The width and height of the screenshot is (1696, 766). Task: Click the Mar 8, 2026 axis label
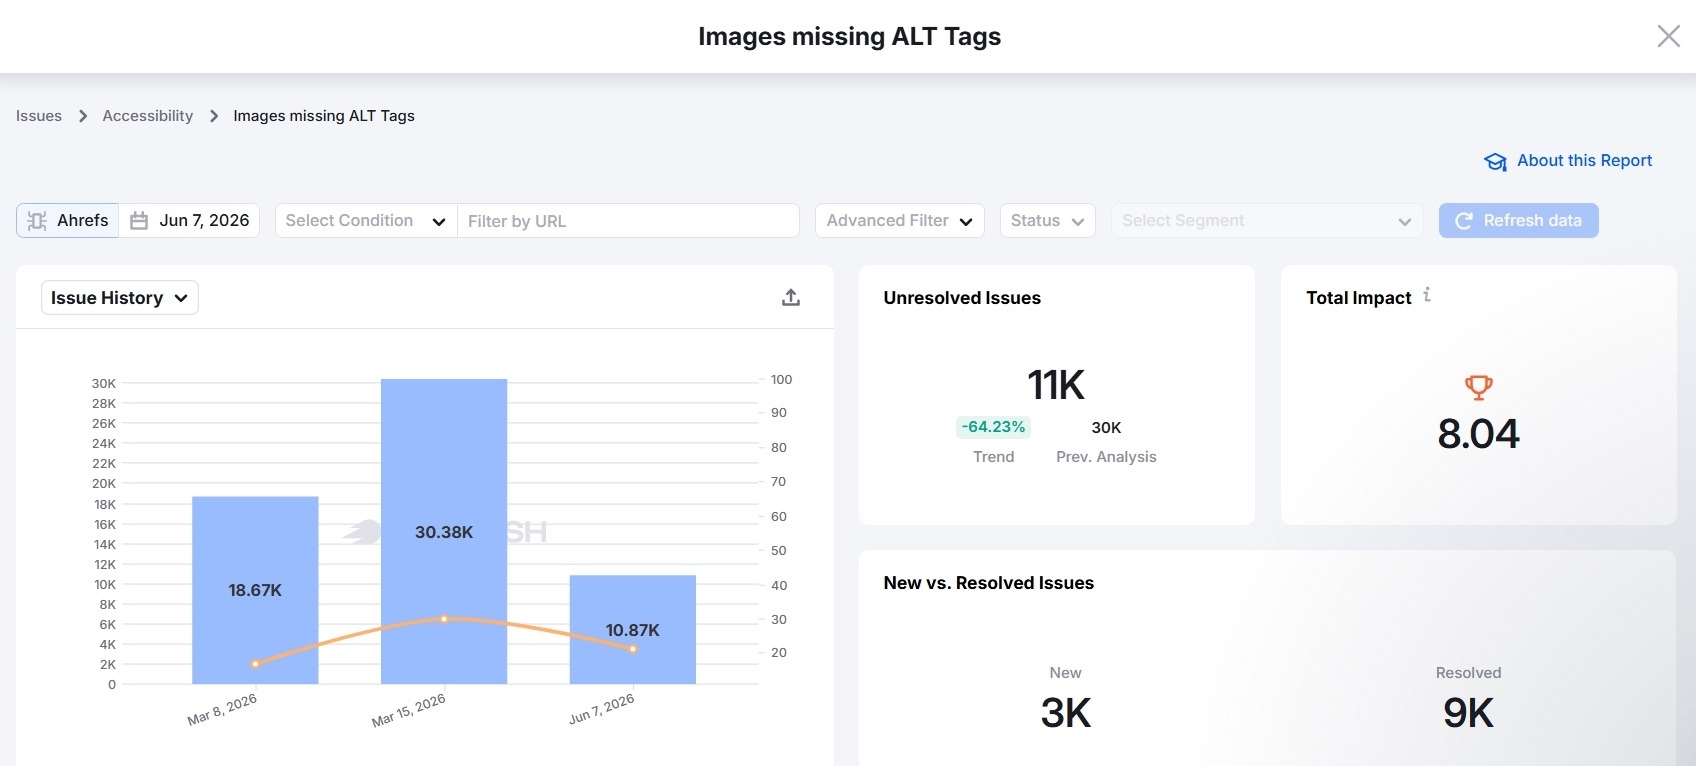click(222, 709)
